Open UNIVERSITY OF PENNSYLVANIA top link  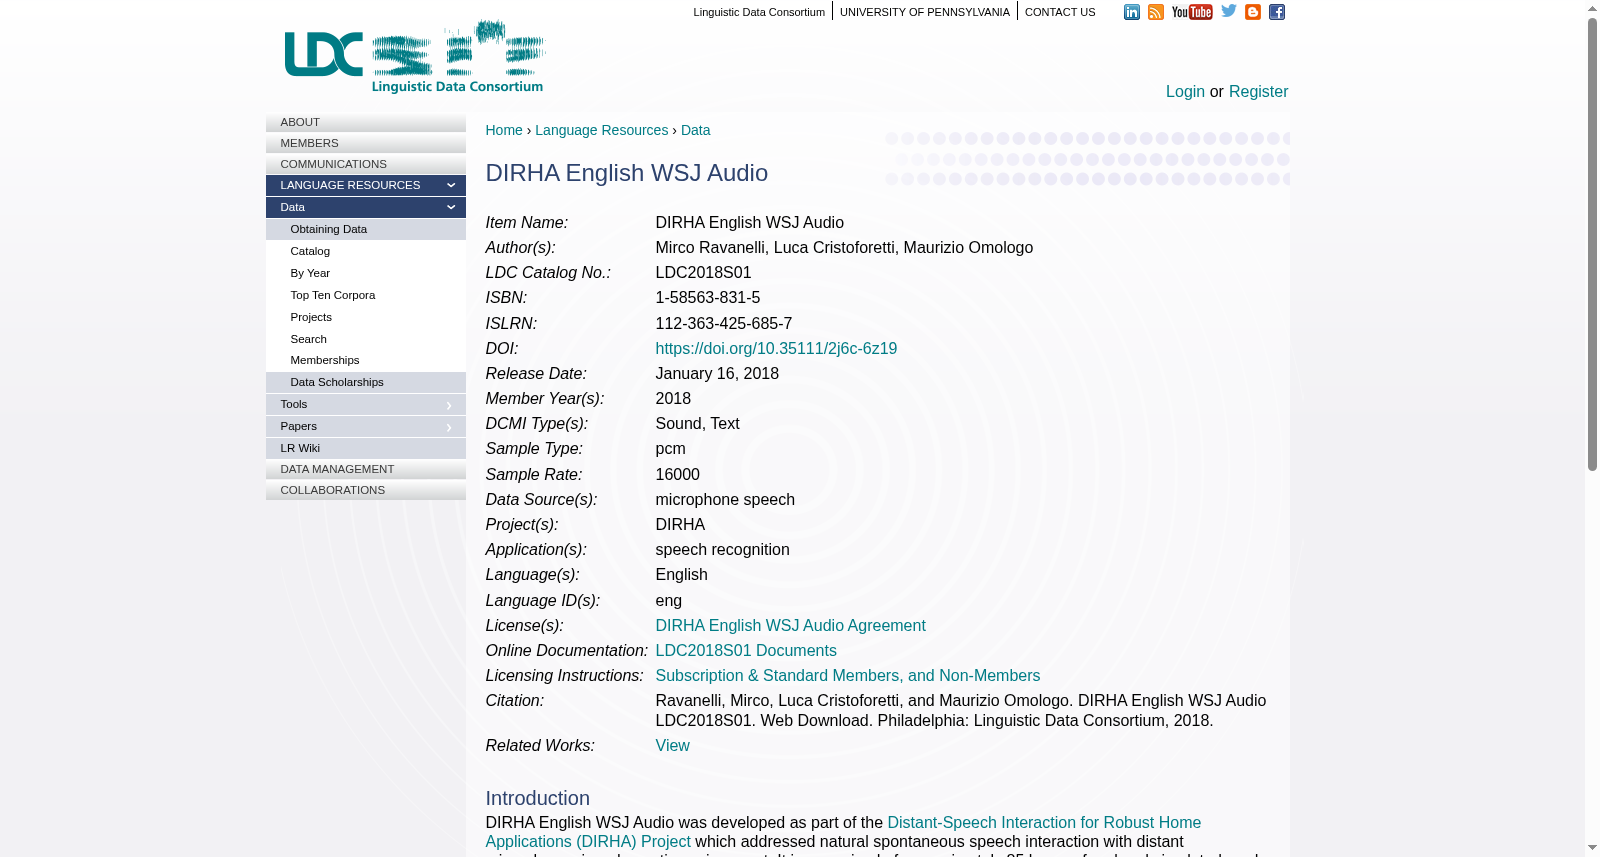click(x=925, y=12)
